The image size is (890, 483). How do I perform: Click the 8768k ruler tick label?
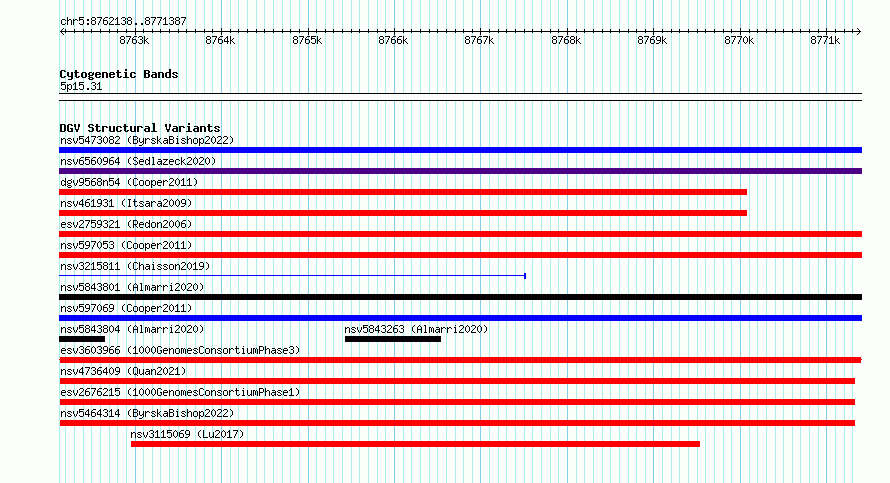point(566,41)
